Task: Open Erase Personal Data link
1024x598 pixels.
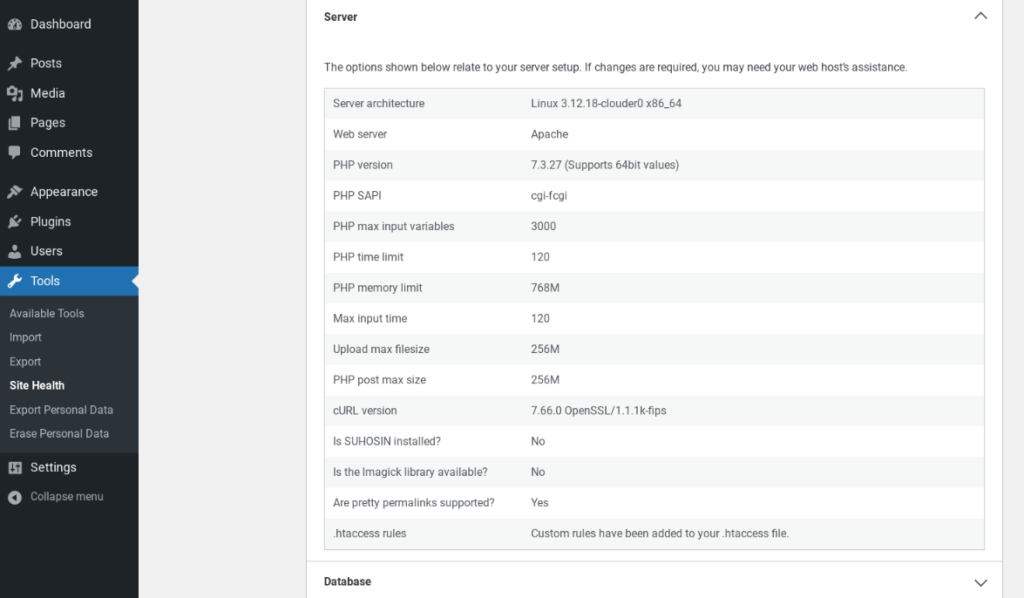Action: [59, 434]
